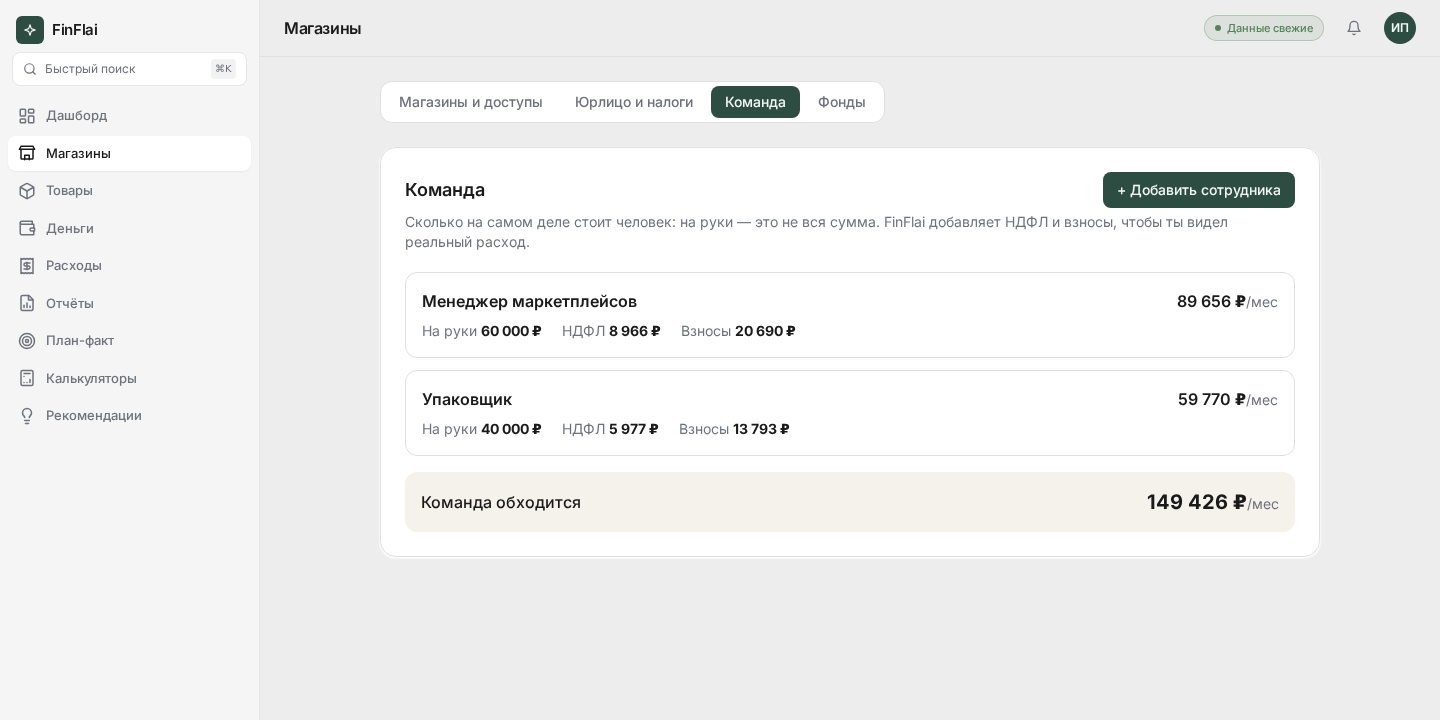
Task: Click the magnifier icon in quick search
Action: coord(30,69)
